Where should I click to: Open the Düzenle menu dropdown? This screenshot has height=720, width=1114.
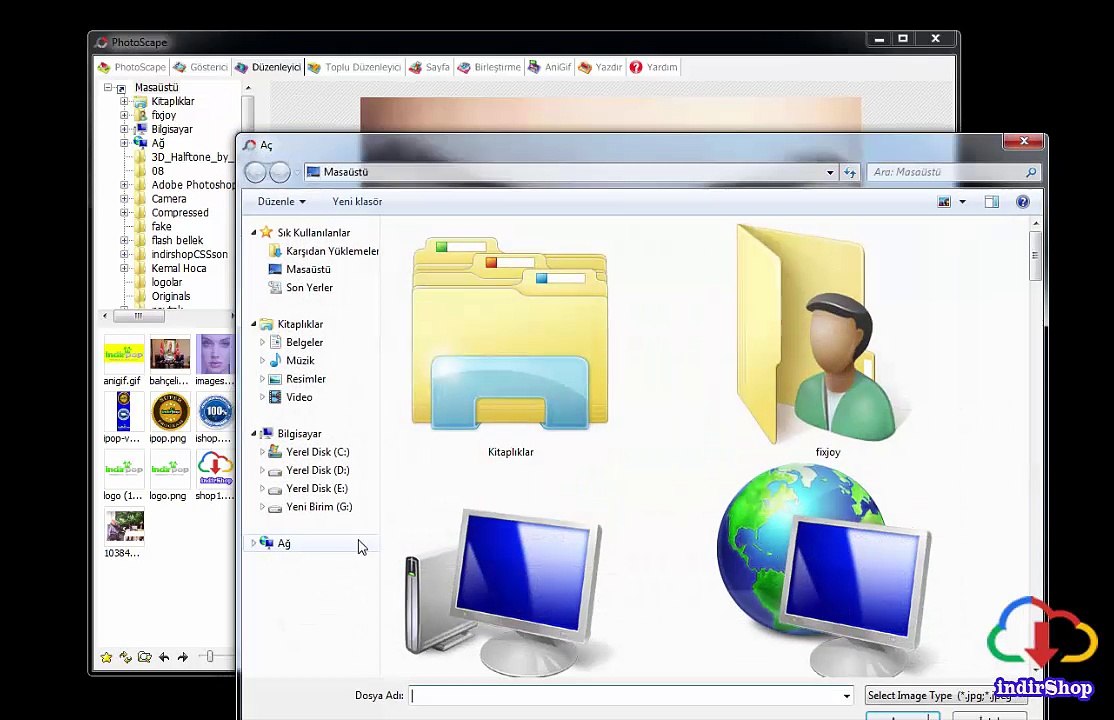pyautogui.click(x=281, y=202)
